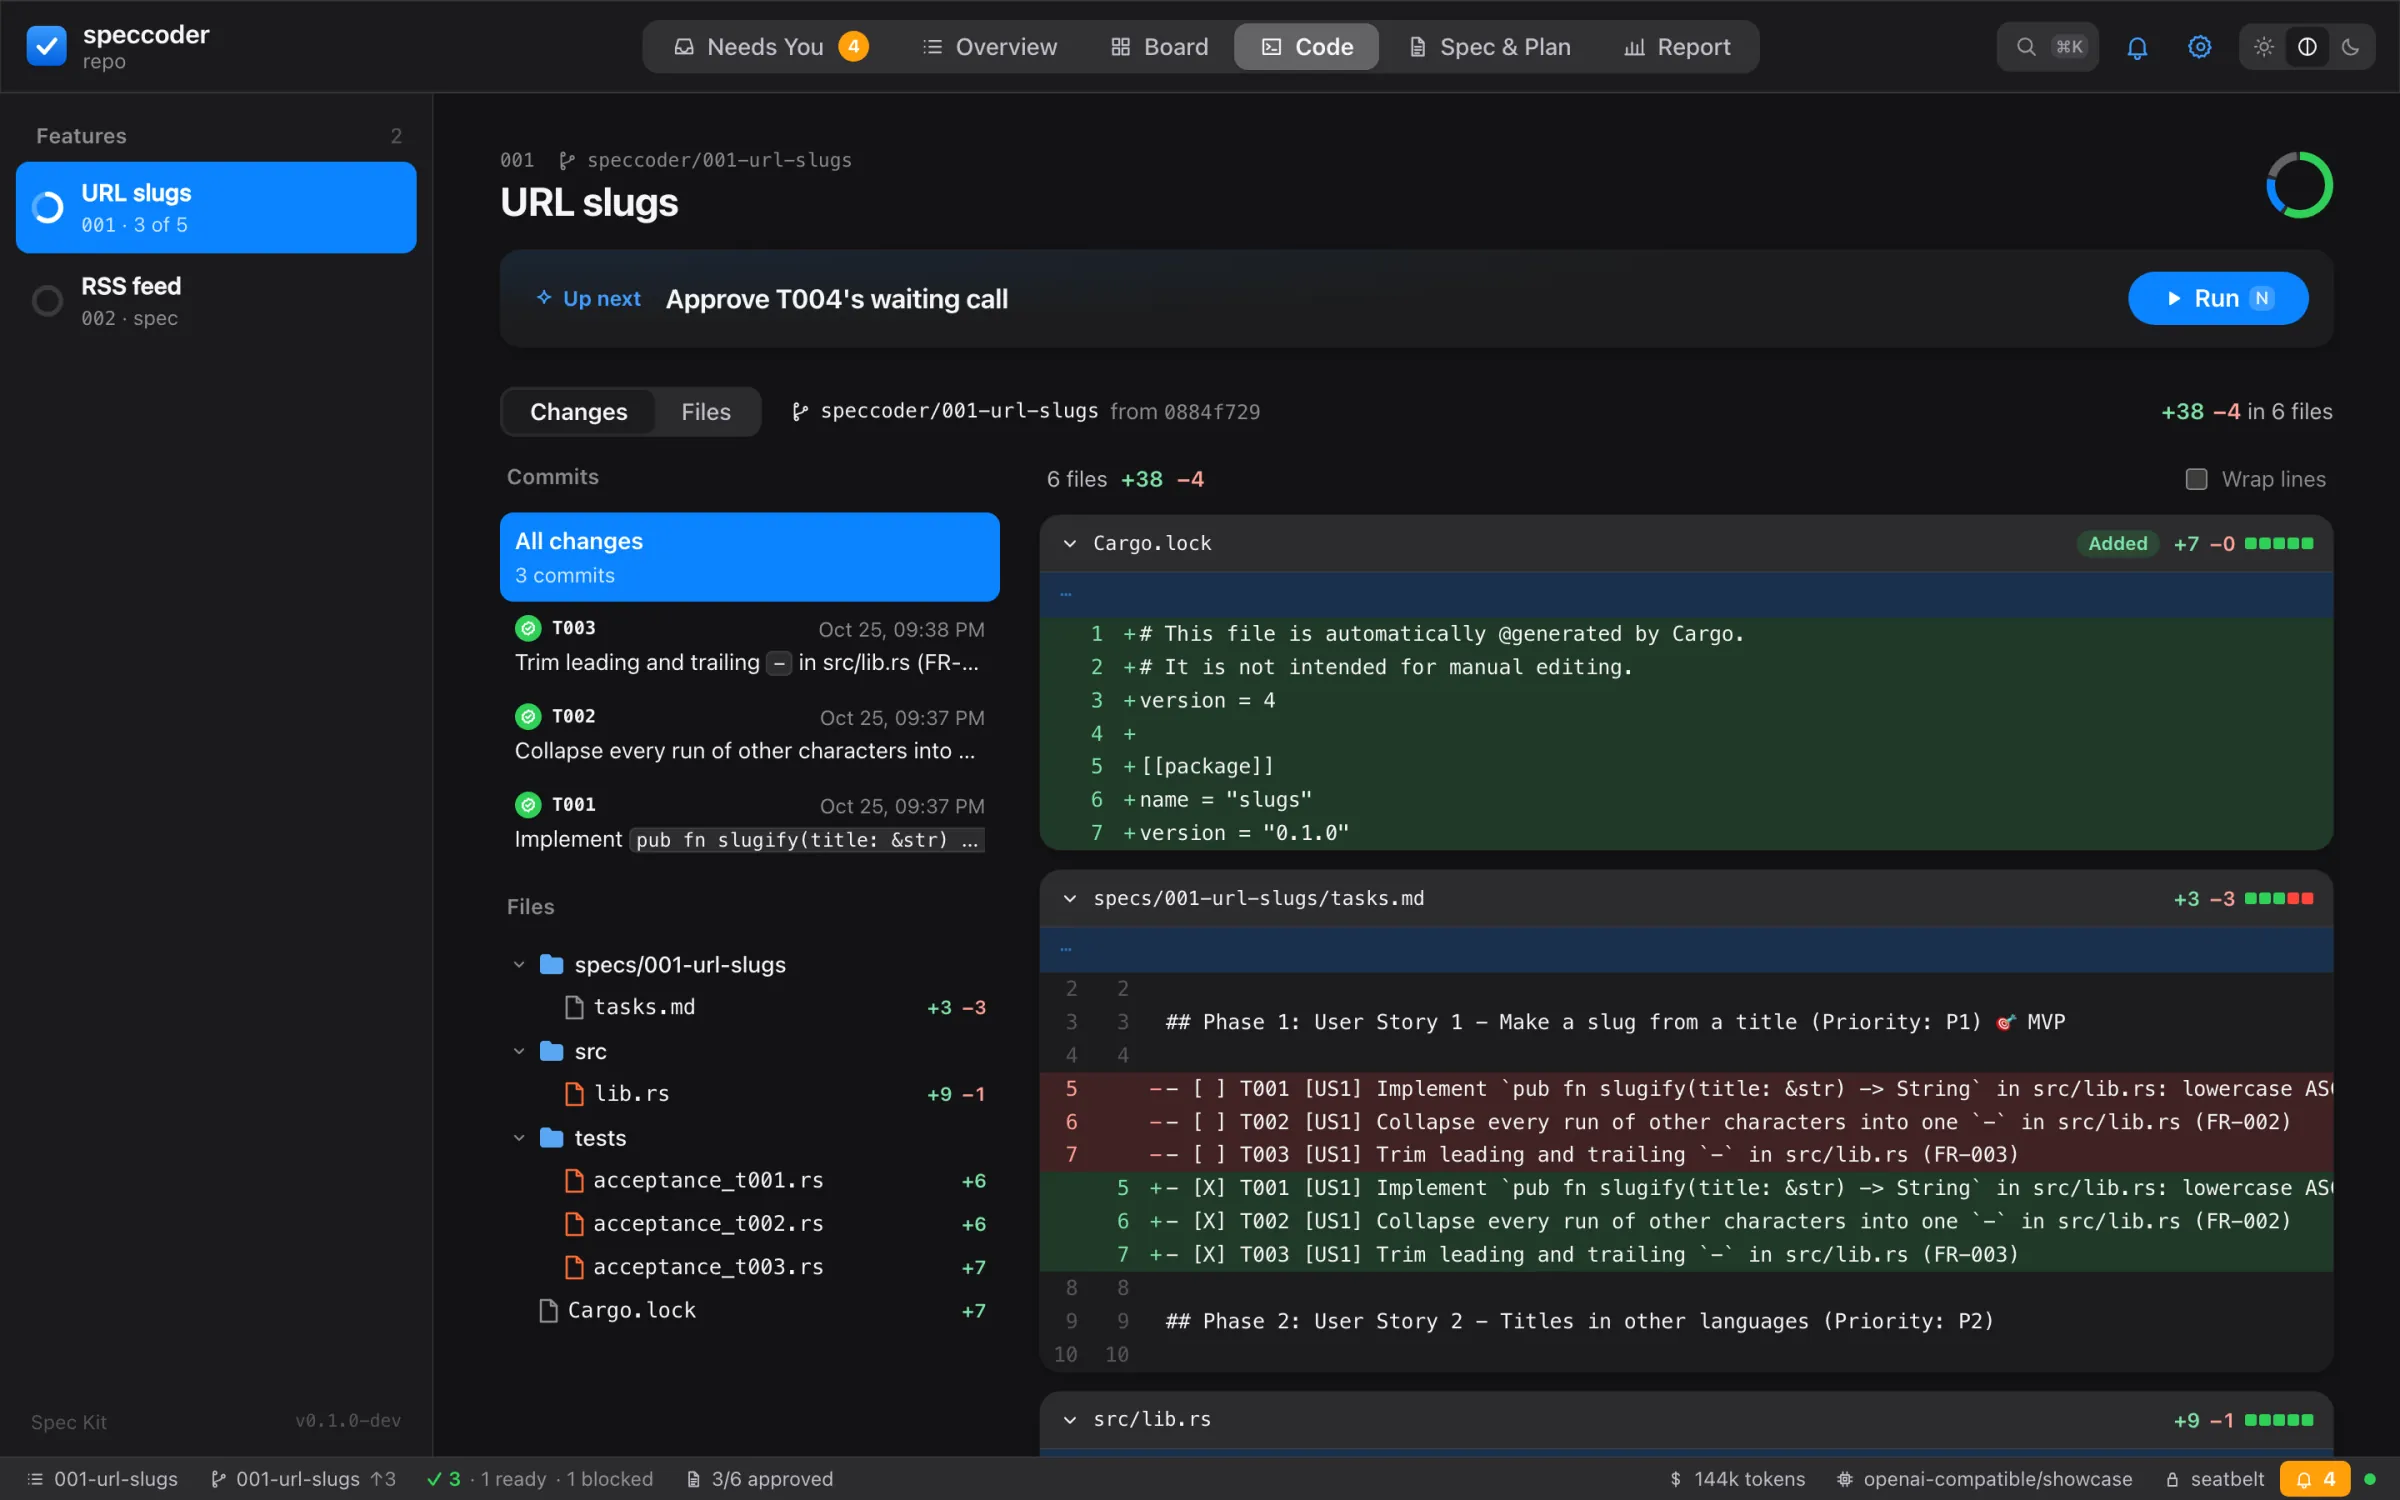Switch to the Overview tab

(988, 47)
